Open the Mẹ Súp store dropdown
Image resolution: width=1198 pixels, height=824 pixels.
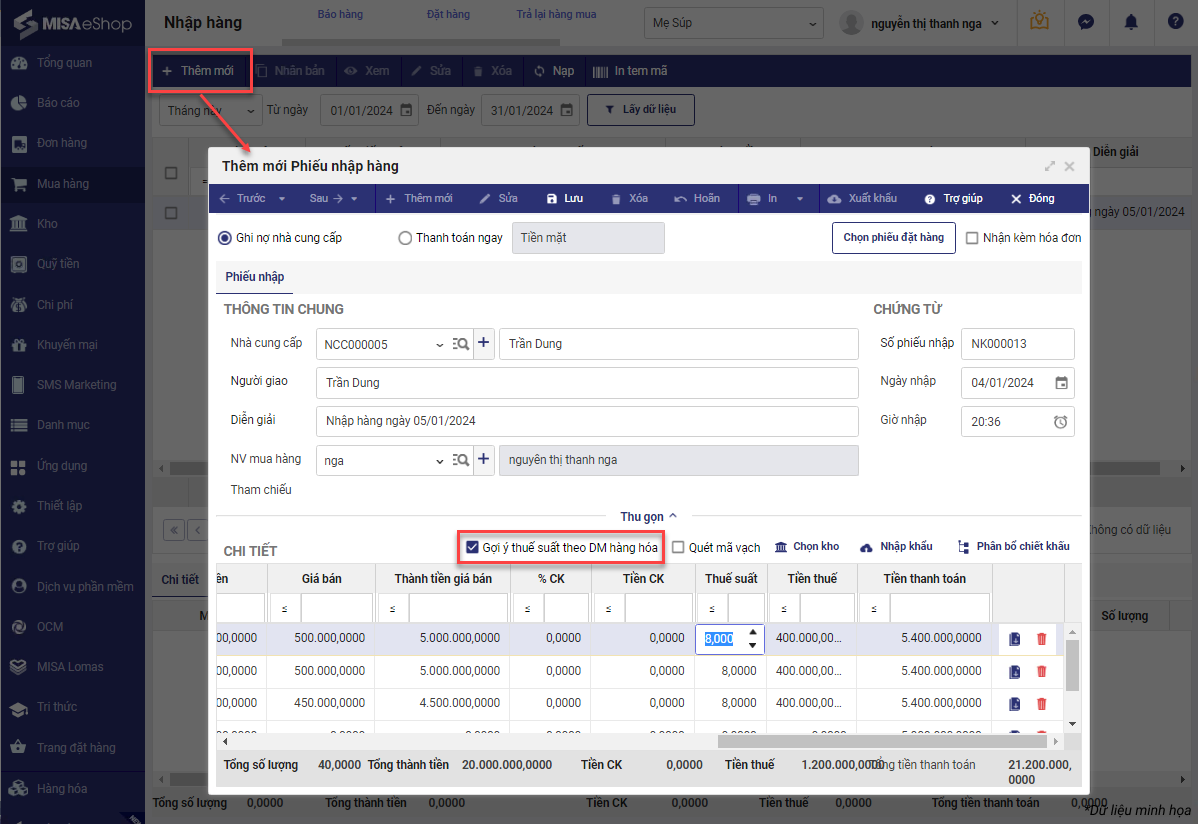[735, 22]
